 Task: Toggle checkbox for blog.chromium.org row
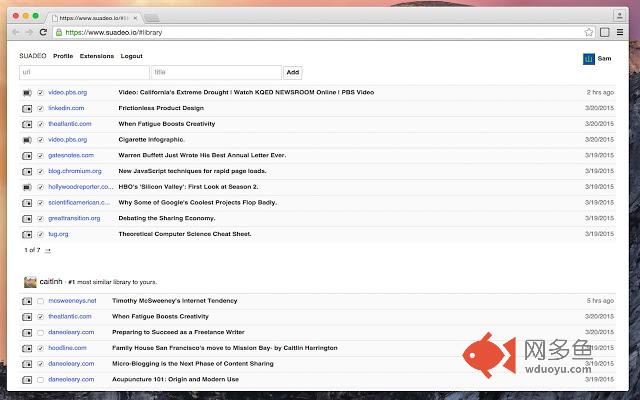click(x=40, y=171)
